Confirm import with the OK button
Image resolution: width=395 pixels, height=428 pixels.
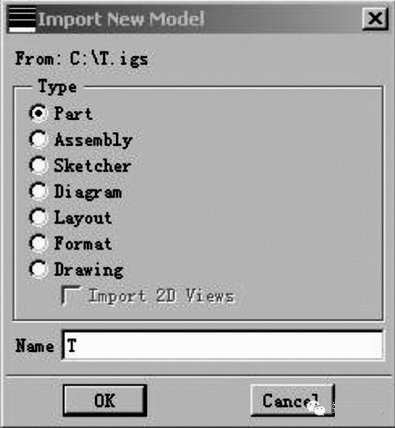(105, 400)
